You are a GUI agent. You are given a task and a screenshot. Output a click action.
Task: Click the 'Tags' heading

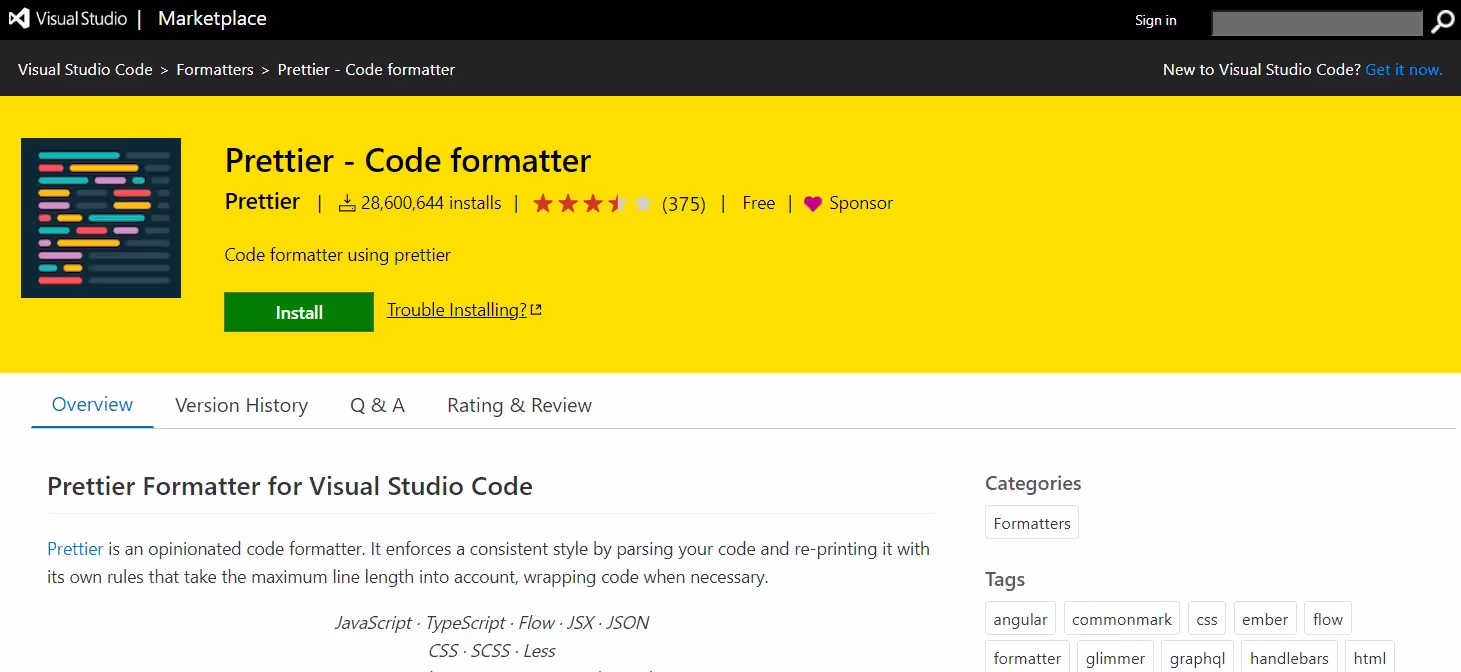(1005, 580)
